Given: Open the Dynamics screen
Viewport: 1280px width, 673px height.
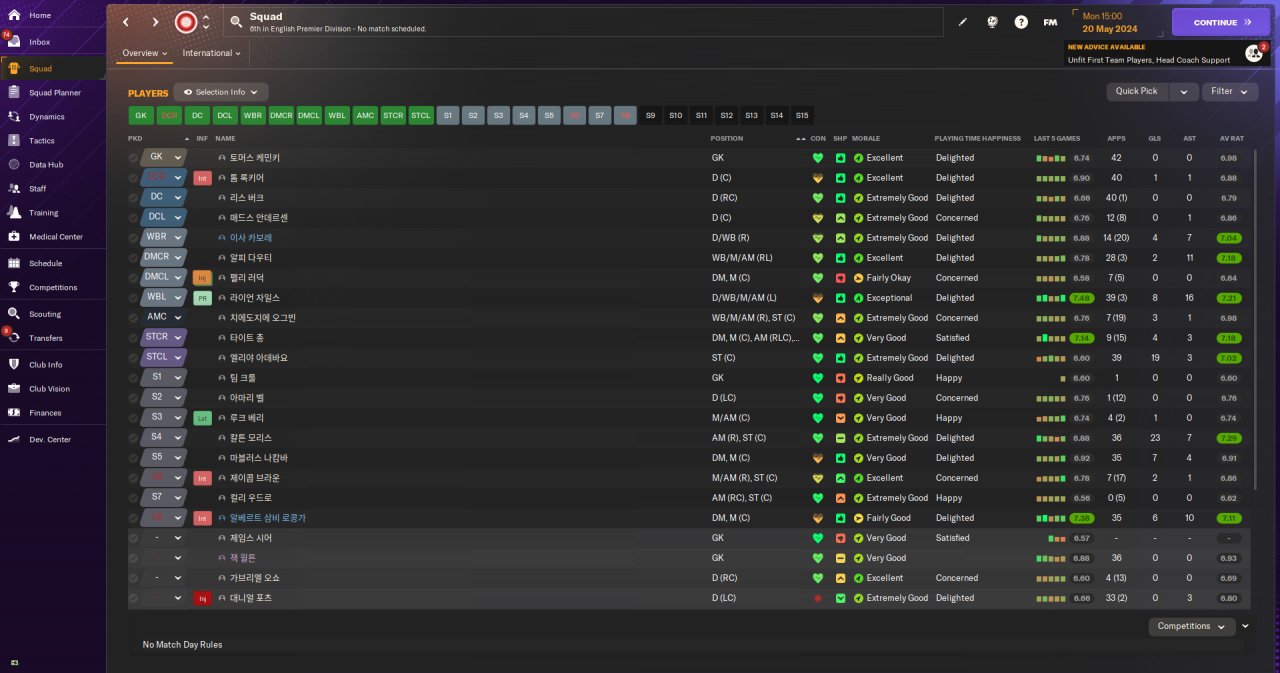Looking at the screenshot, I should click(46, 117).
